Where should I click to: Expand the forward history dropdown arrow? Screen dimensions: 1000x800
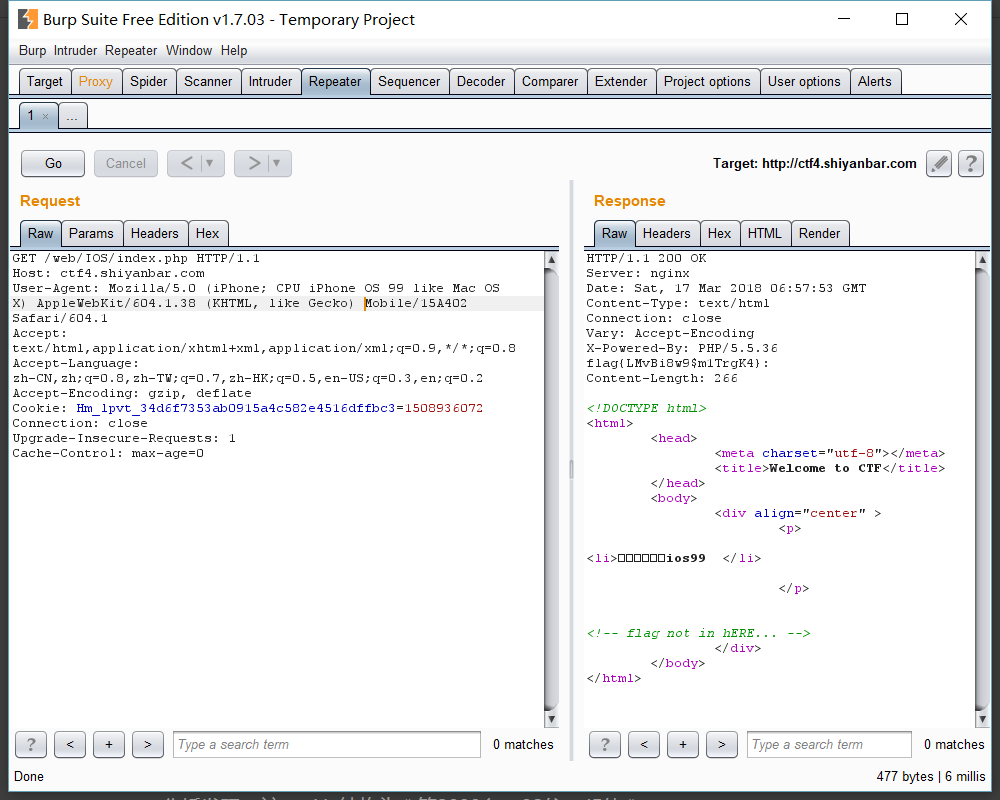coord(277,164)
